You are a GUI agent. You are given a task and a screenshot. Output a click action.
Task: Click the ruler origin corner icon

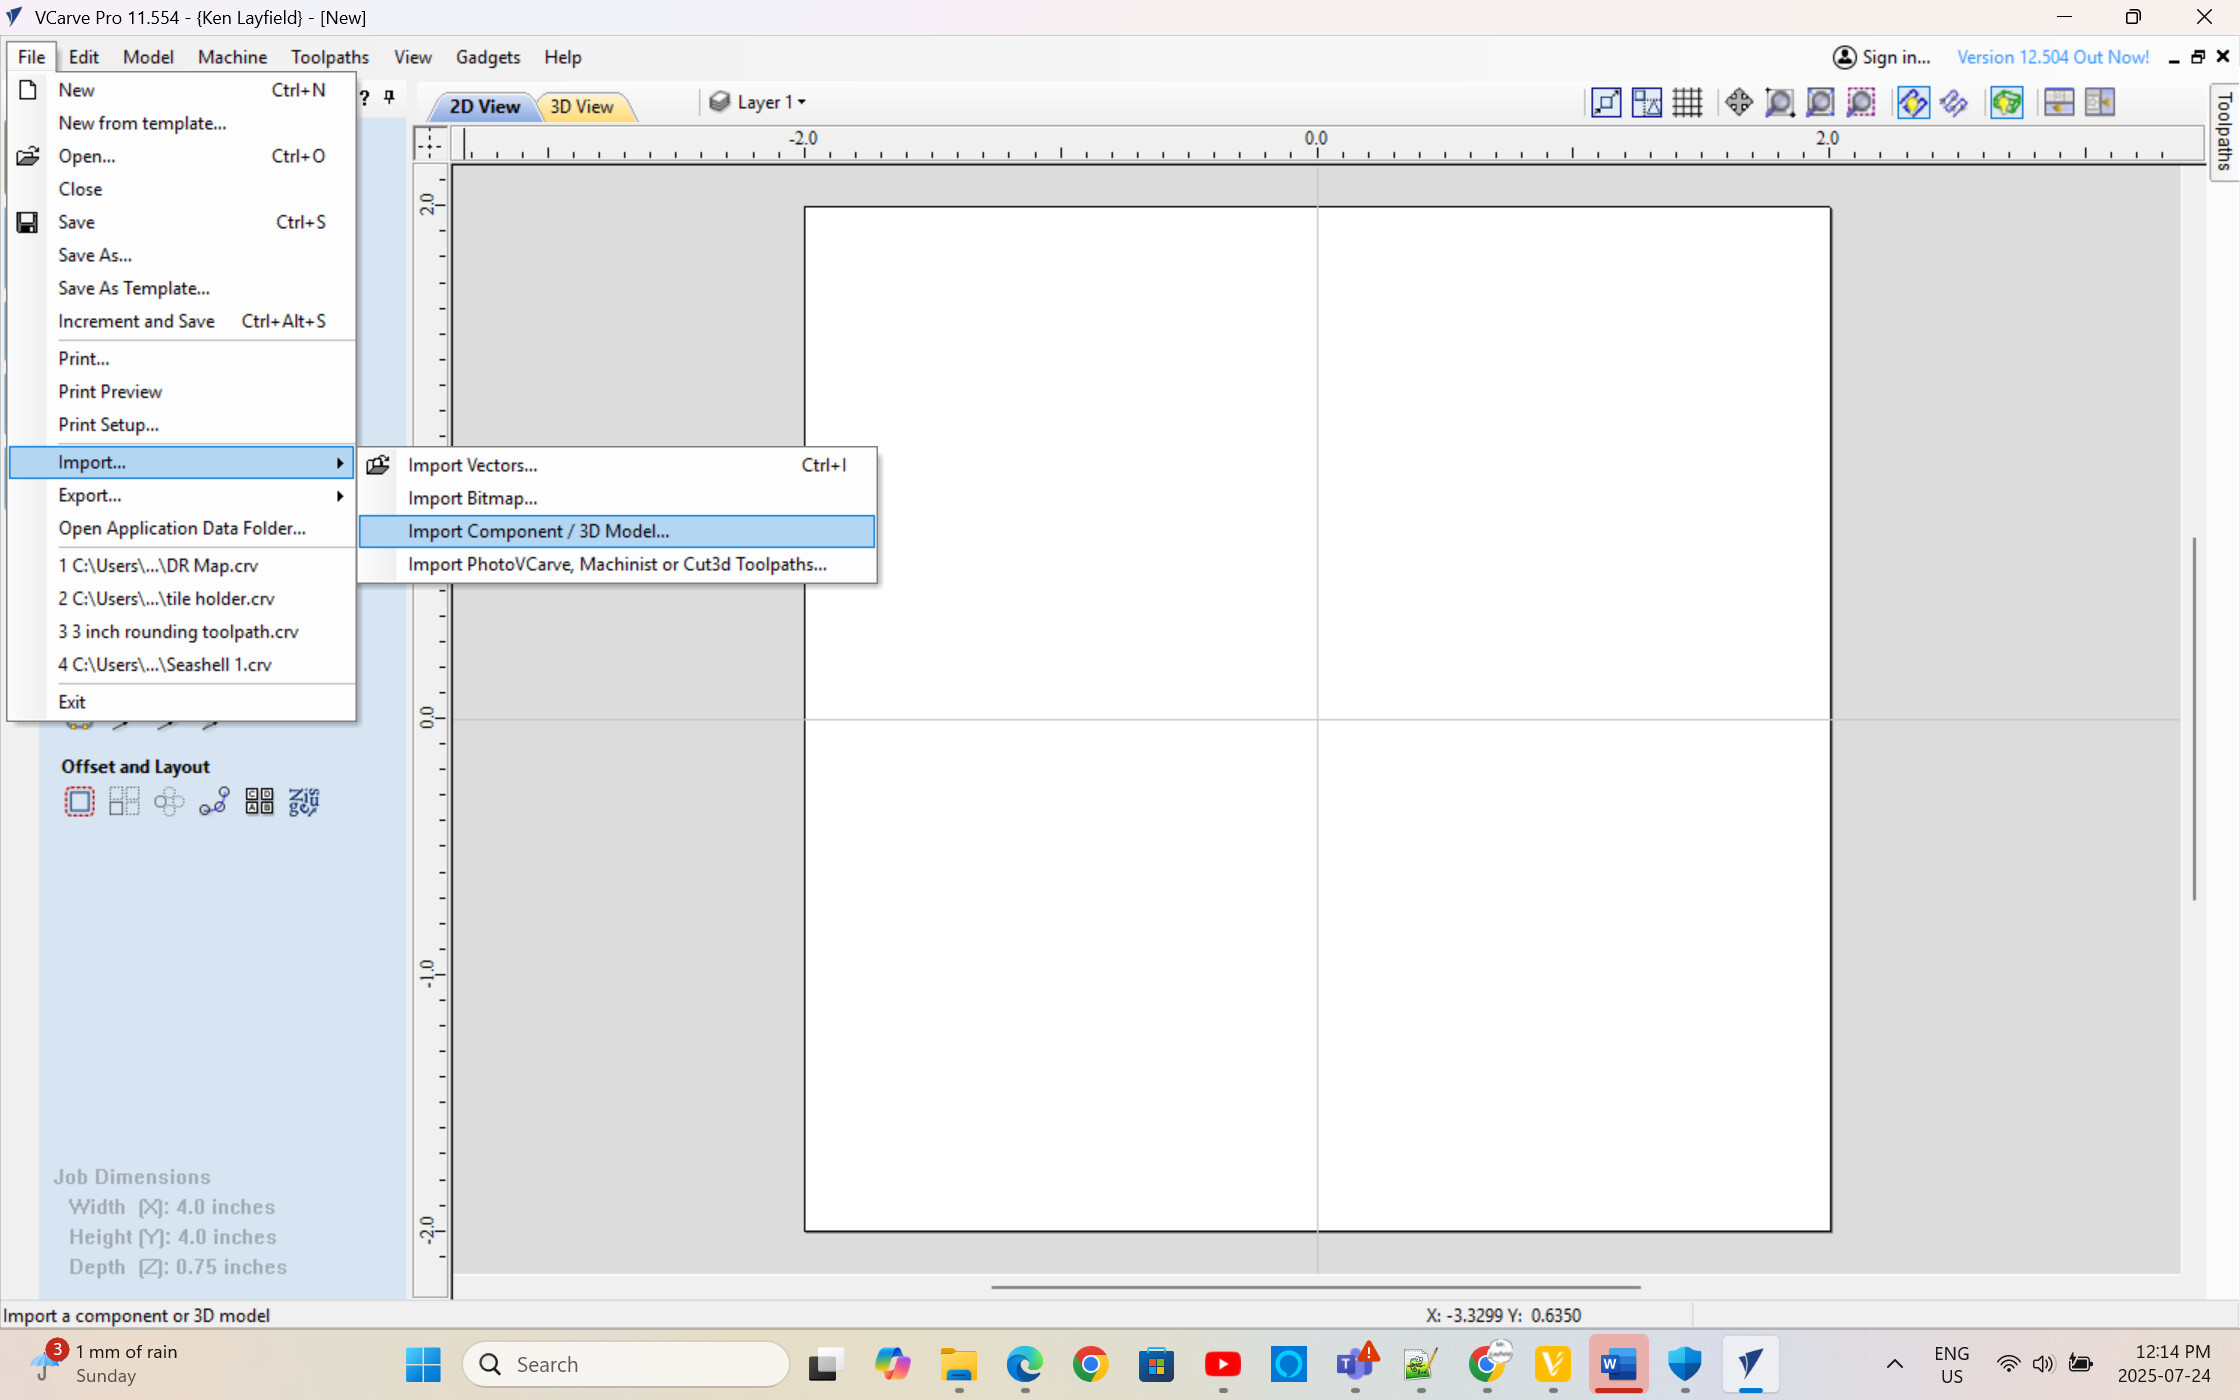pyautogui.click(x=430, y=144)
